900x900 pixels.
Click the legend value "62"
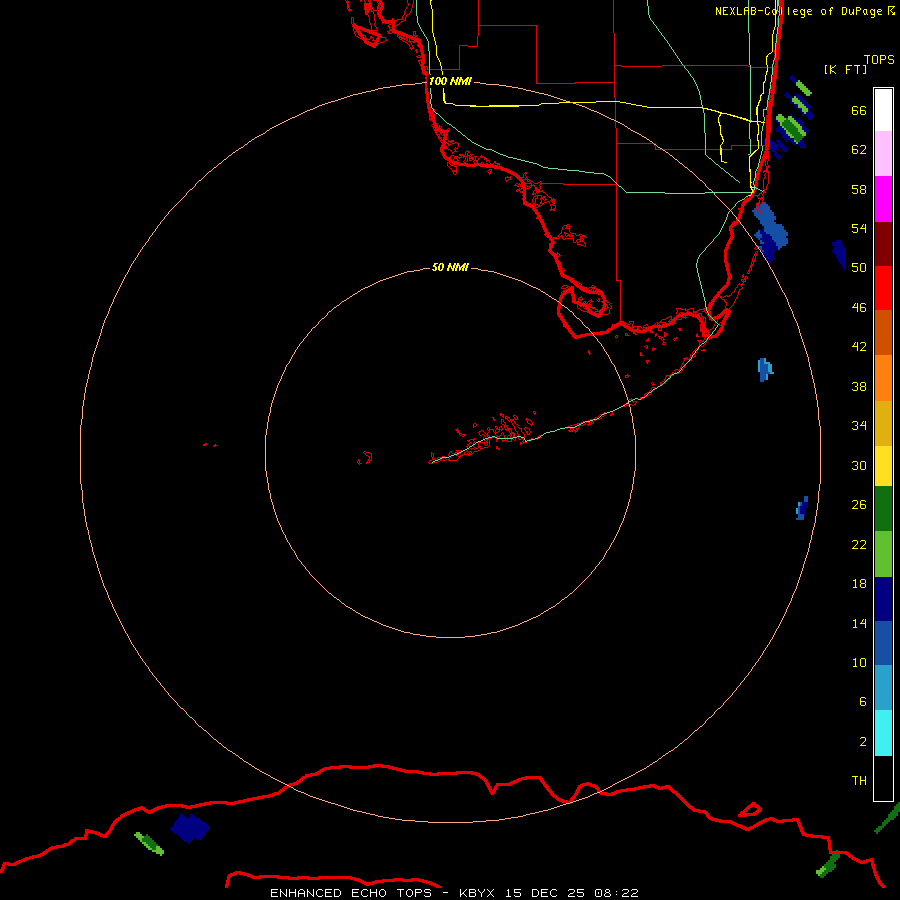[859, 150]
